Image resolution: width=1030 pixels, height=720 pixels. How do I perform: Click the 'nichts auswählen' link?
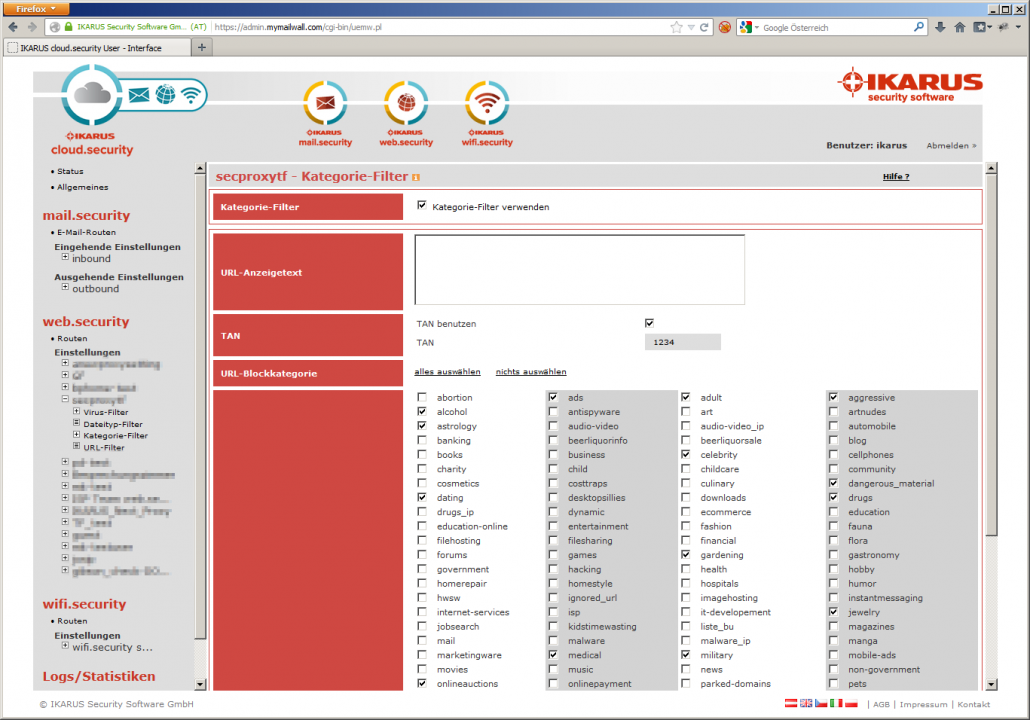(531, 372)
